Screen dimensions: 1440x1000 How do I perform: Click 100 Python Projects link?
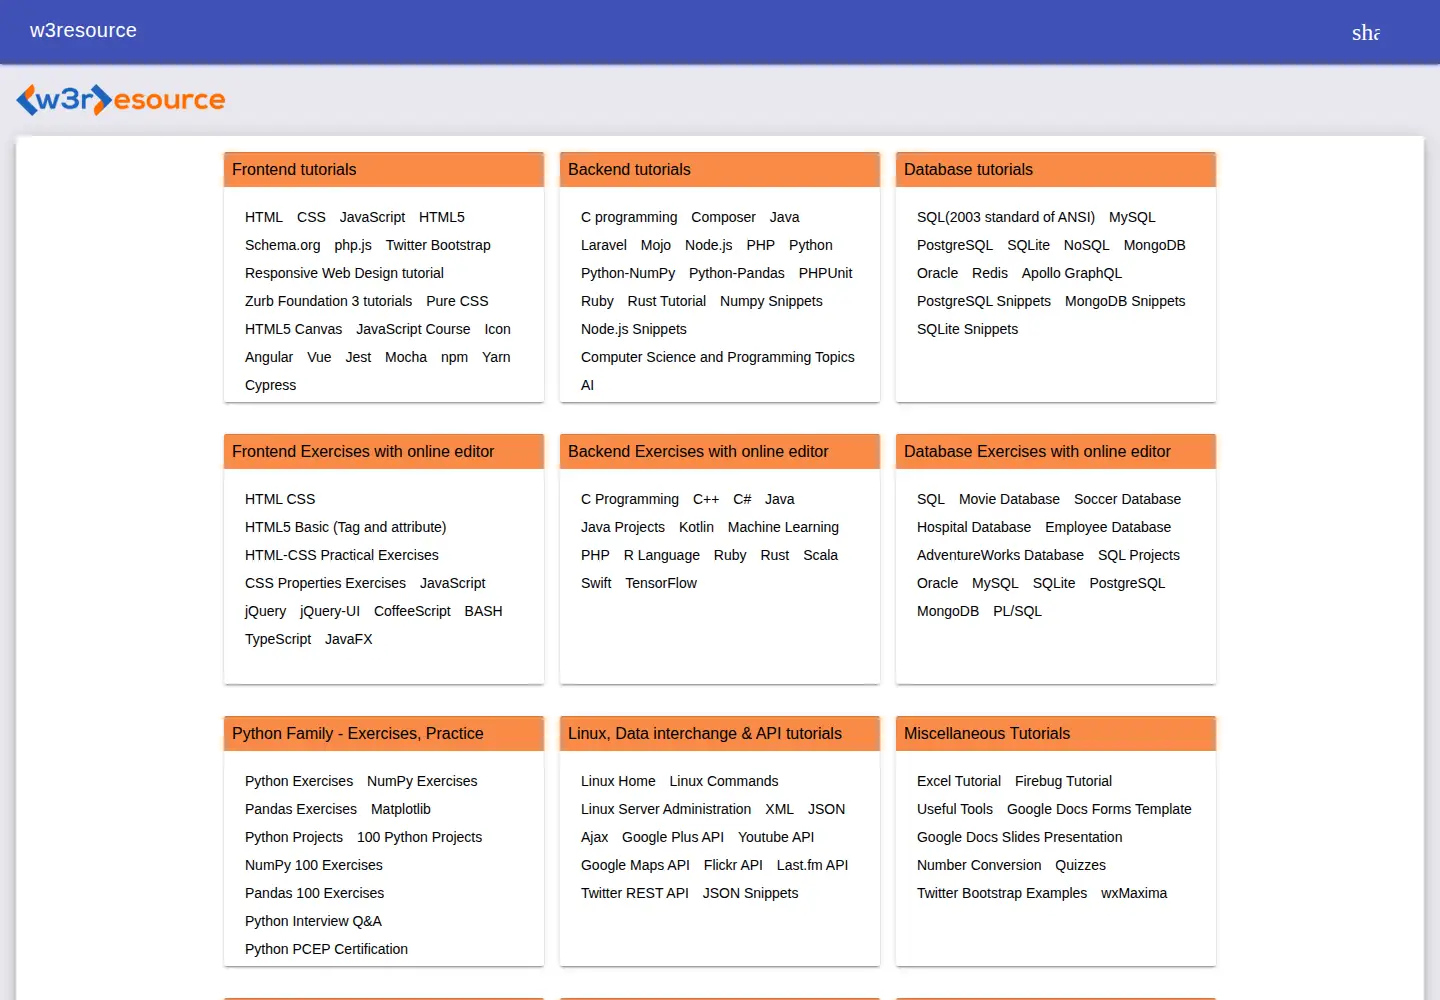point(419,837)
